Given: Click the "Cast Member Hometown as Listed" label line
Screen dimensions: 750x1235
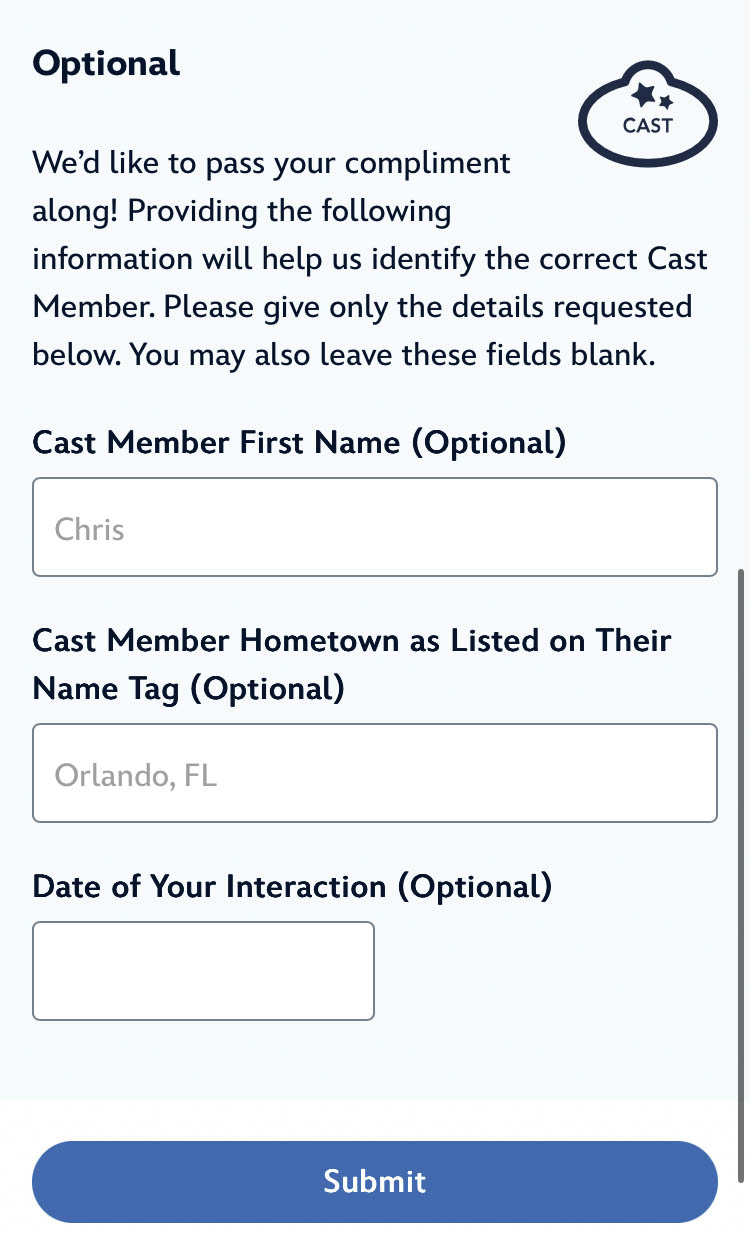Looking at the screenshot, I should 352,640.
